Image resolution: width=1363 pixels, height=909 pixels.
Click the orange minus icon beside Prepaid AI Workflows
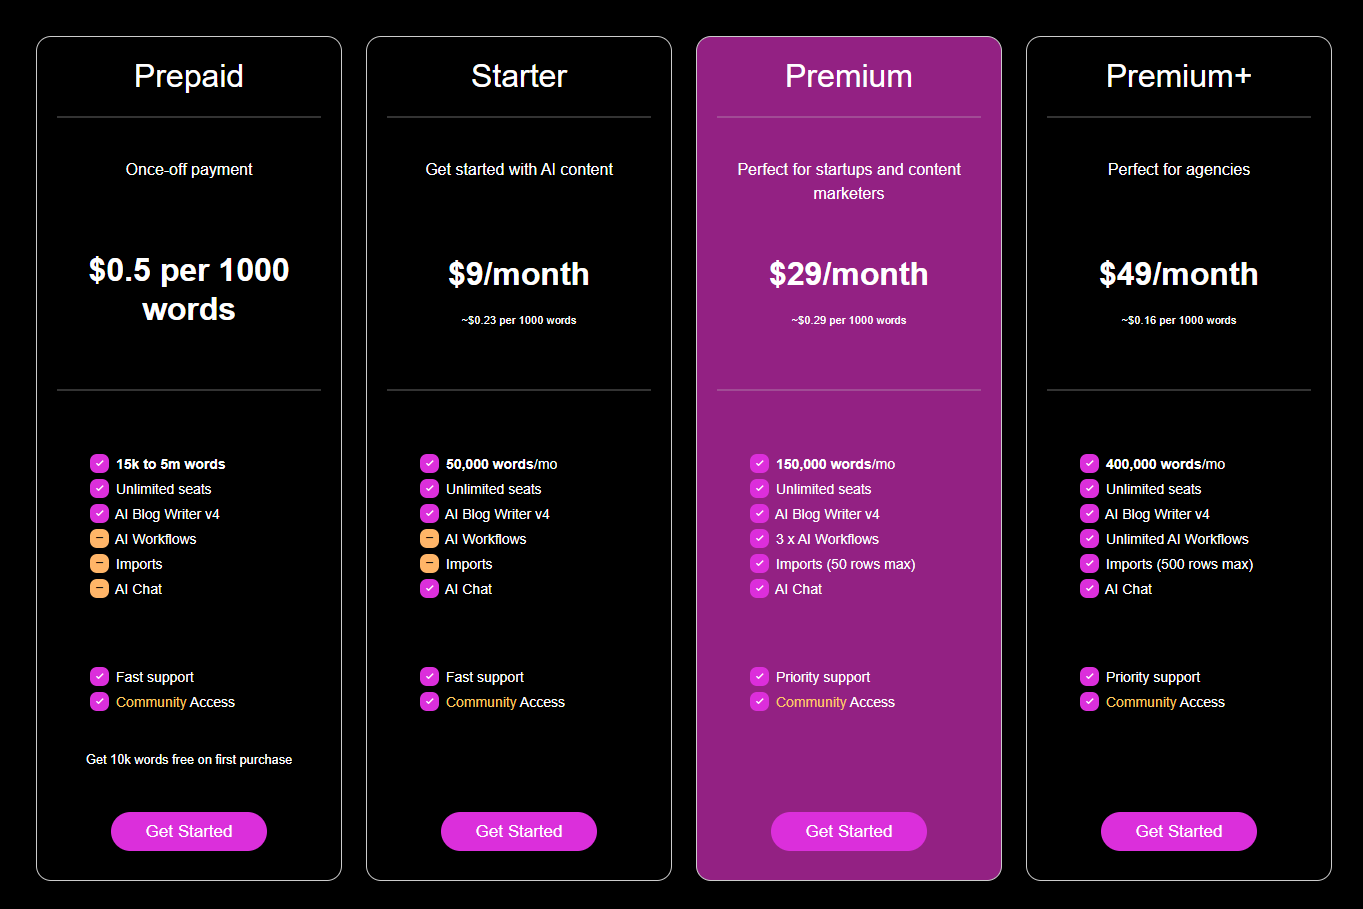(99, 538)
